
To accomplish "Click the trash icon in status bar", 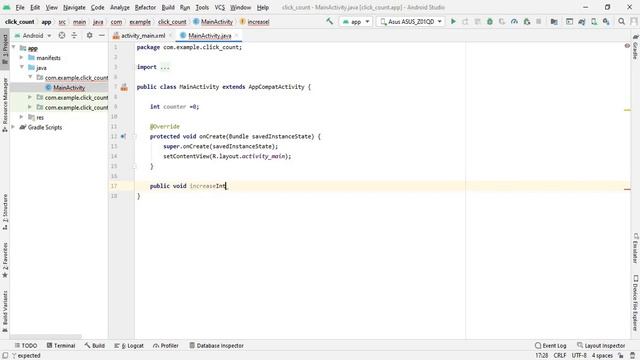I will tap(632, 356).
